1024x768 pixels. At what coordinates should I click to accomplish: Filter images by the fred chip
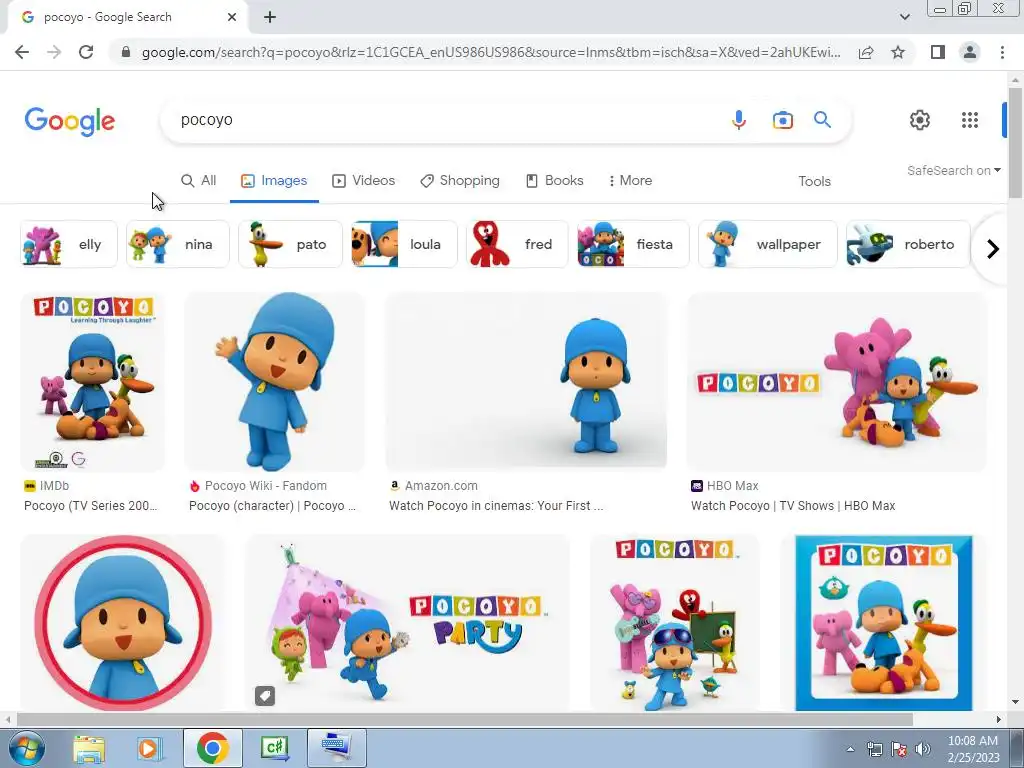pyautogui.click(x=517, y=244)
